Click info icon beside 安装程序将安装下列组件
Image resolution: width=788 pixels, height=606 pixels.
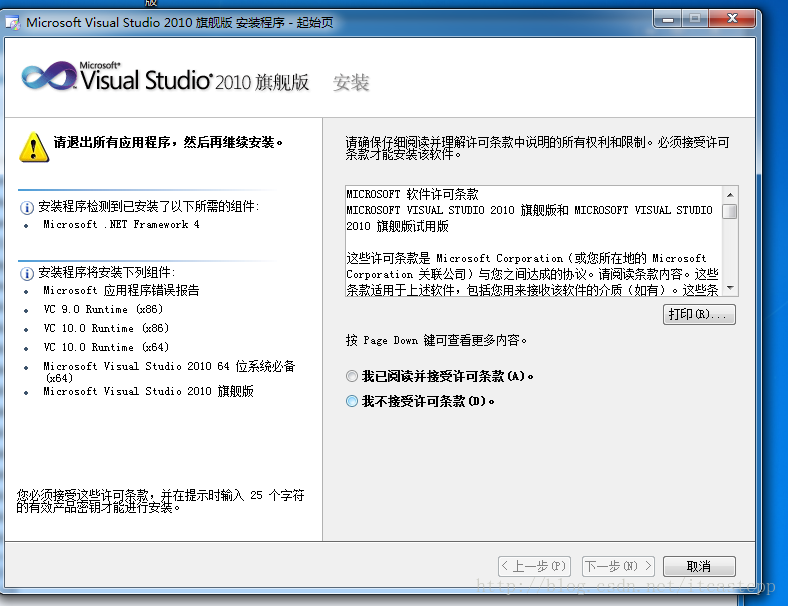[27, 273]
